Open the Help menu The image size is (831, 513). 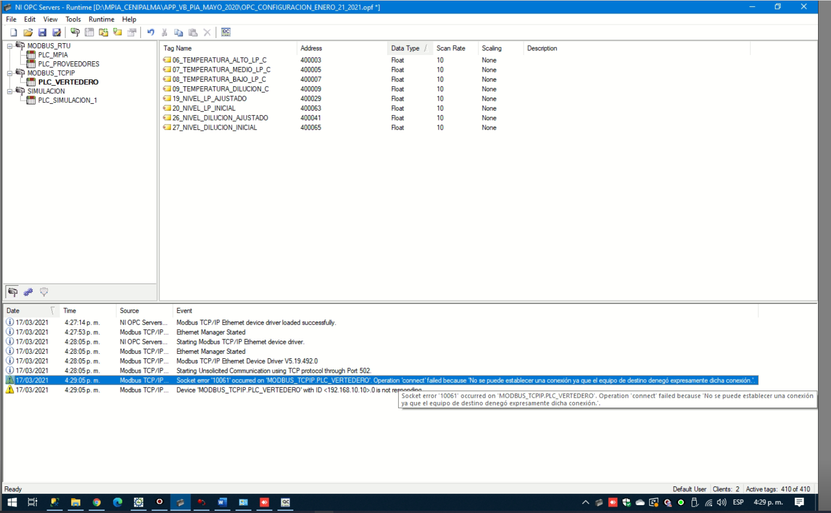[129, 19]
